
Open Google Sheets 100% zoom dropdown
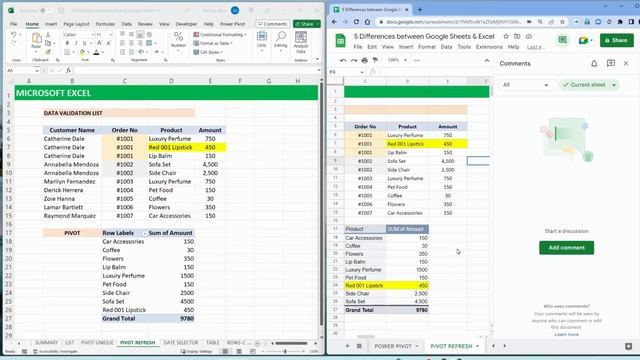(397, 60)
